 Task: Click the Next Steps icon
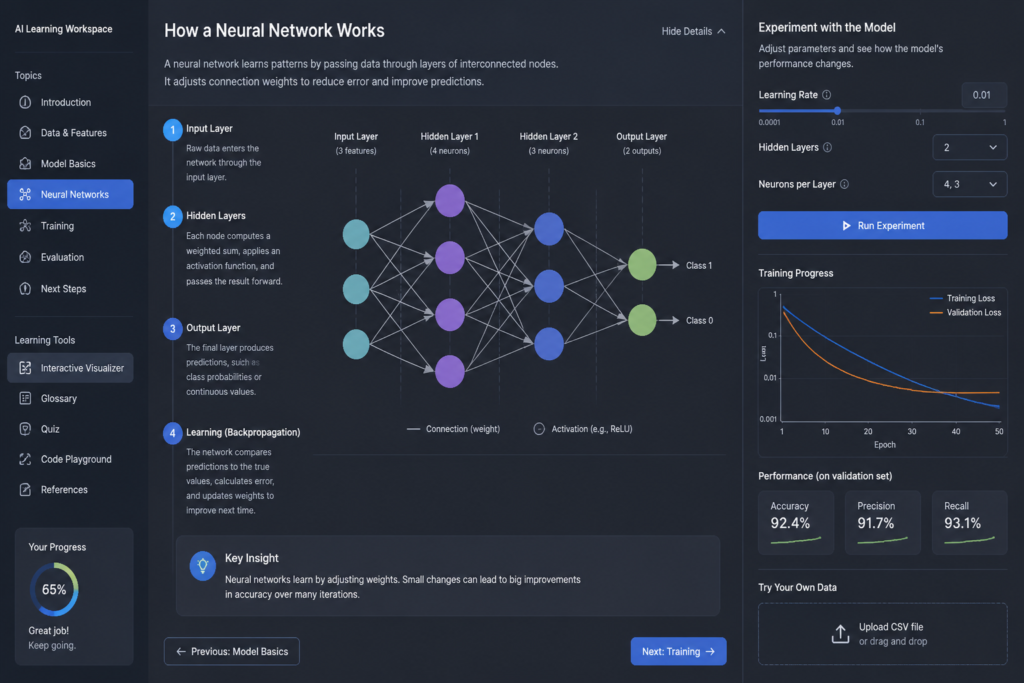(25, 289)
